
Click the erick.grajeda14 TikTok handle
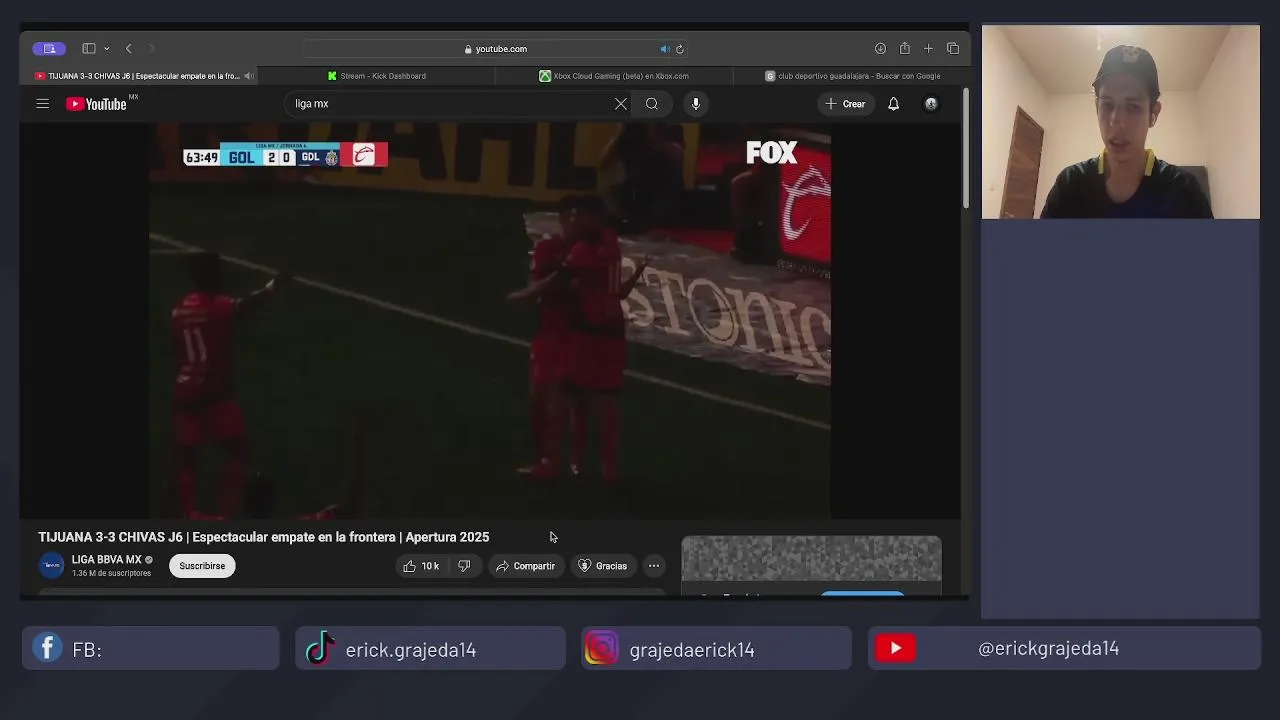point(411,650)
